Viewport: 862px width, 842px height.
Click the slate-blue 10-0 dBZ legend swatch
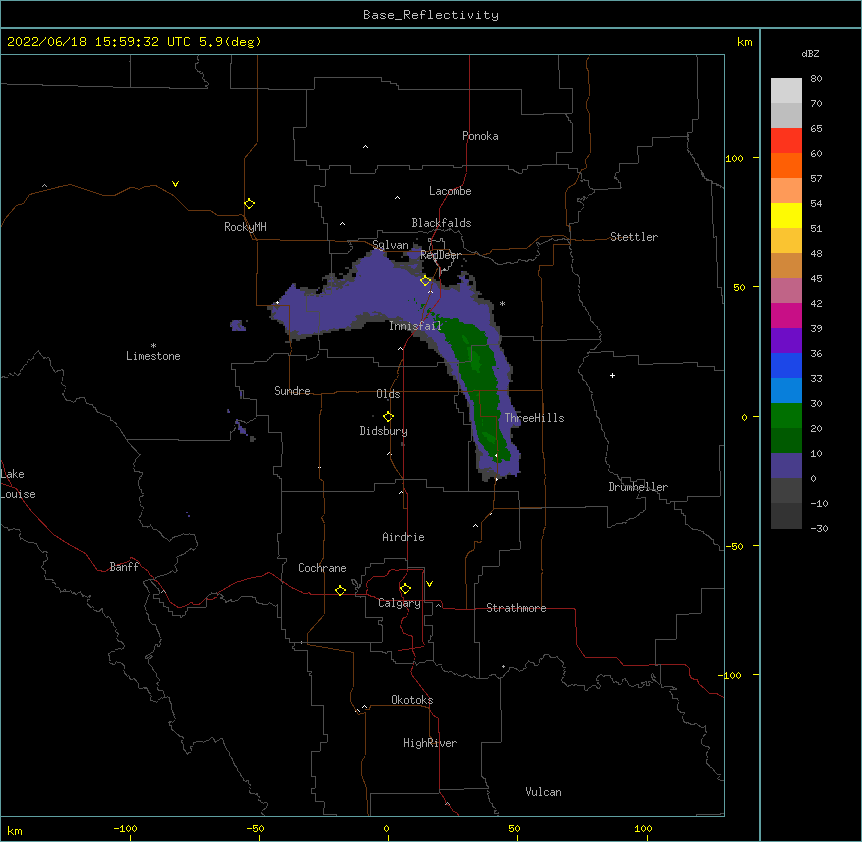[786, 466]
